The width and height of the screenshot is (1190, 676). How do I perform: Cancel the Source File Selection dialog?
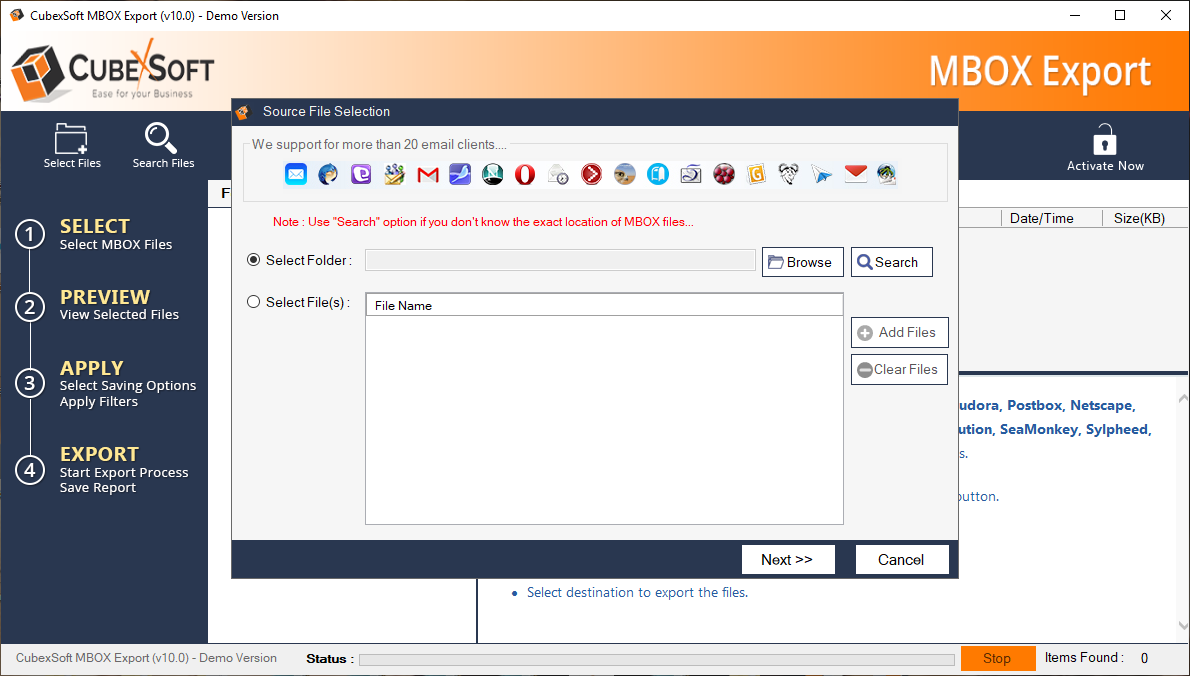[901, 560]
